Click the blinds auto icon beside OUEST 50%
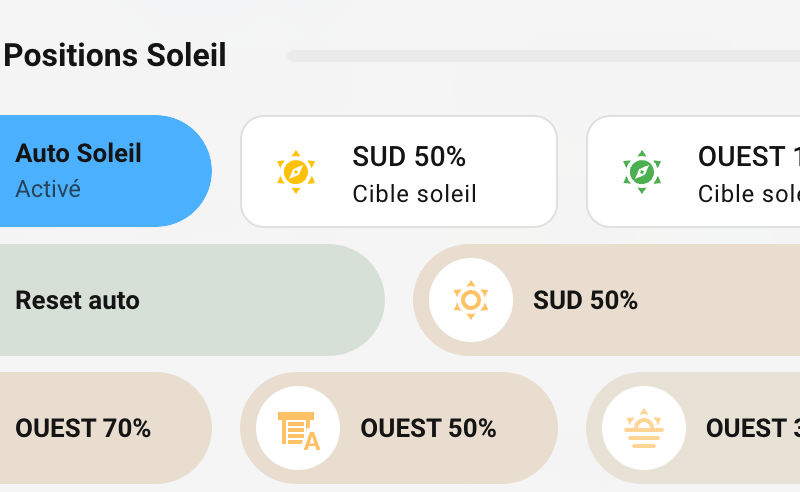 coord(298,428)
